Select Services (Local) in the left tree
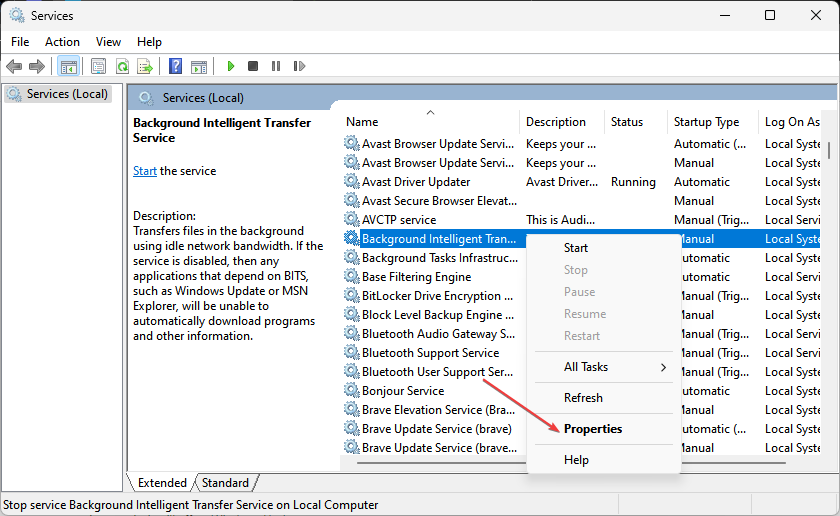Viewport: 840px width, 516px height. tap(58, 94)
